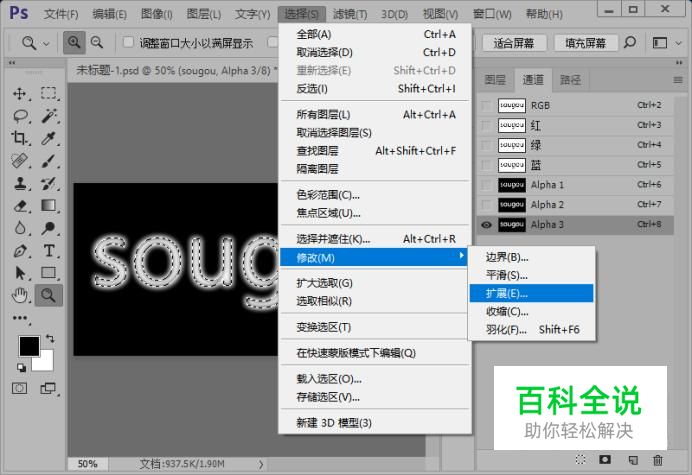692x475 pixels.
Task: Click Zoom In in options bar
Action: click(74, 42)
